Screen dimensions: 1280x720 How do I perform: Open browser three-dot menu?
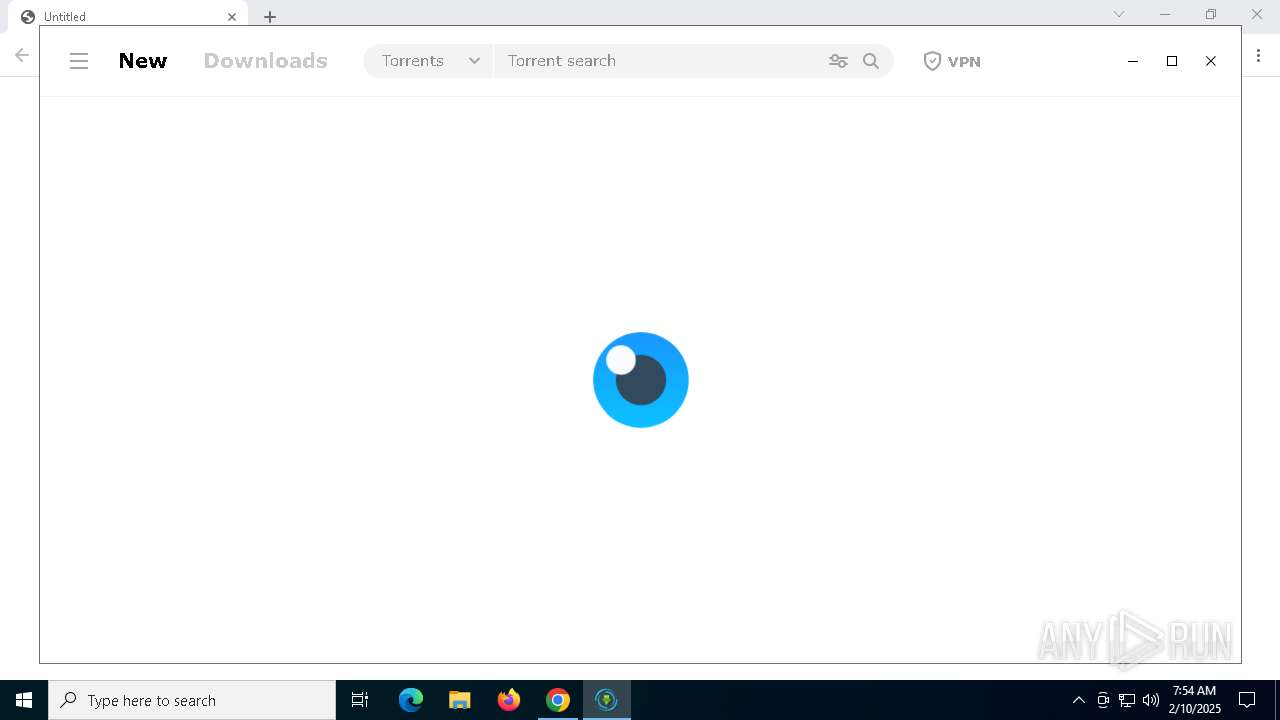tap(1258, 56)
